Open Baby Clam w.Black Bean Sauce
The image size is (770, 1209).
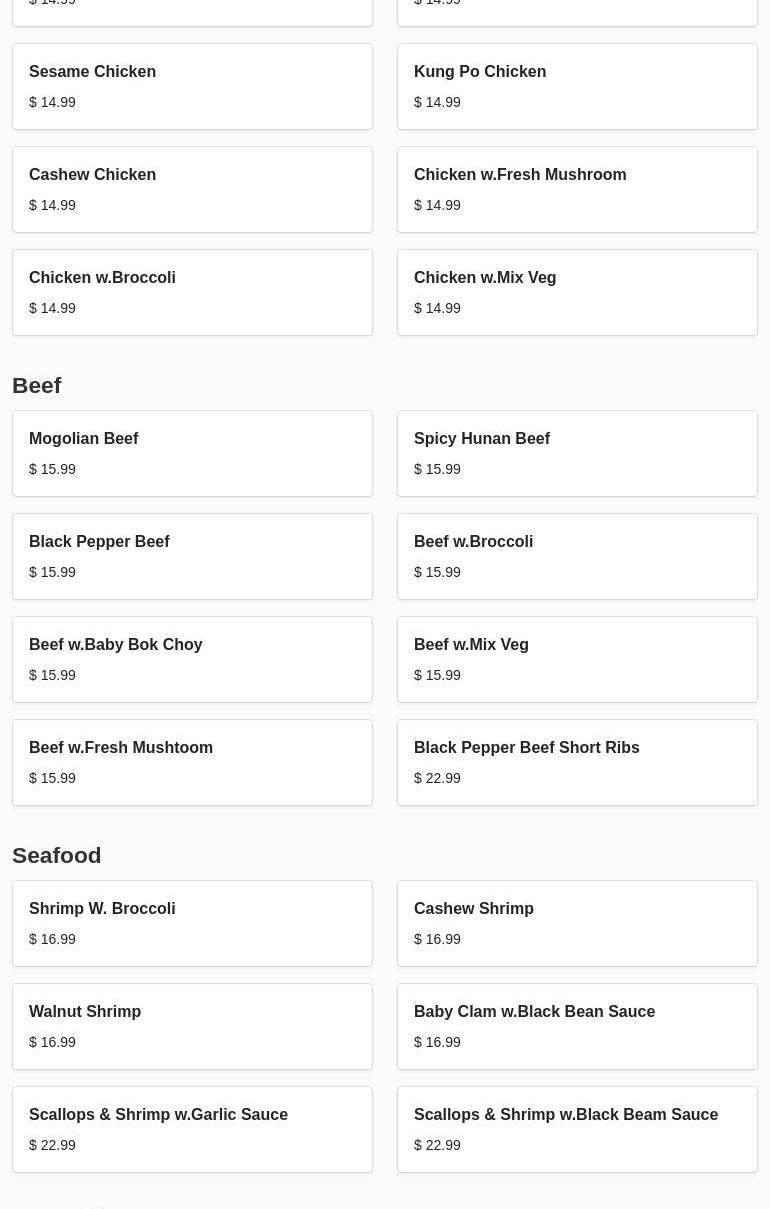tap(577, 1026)
